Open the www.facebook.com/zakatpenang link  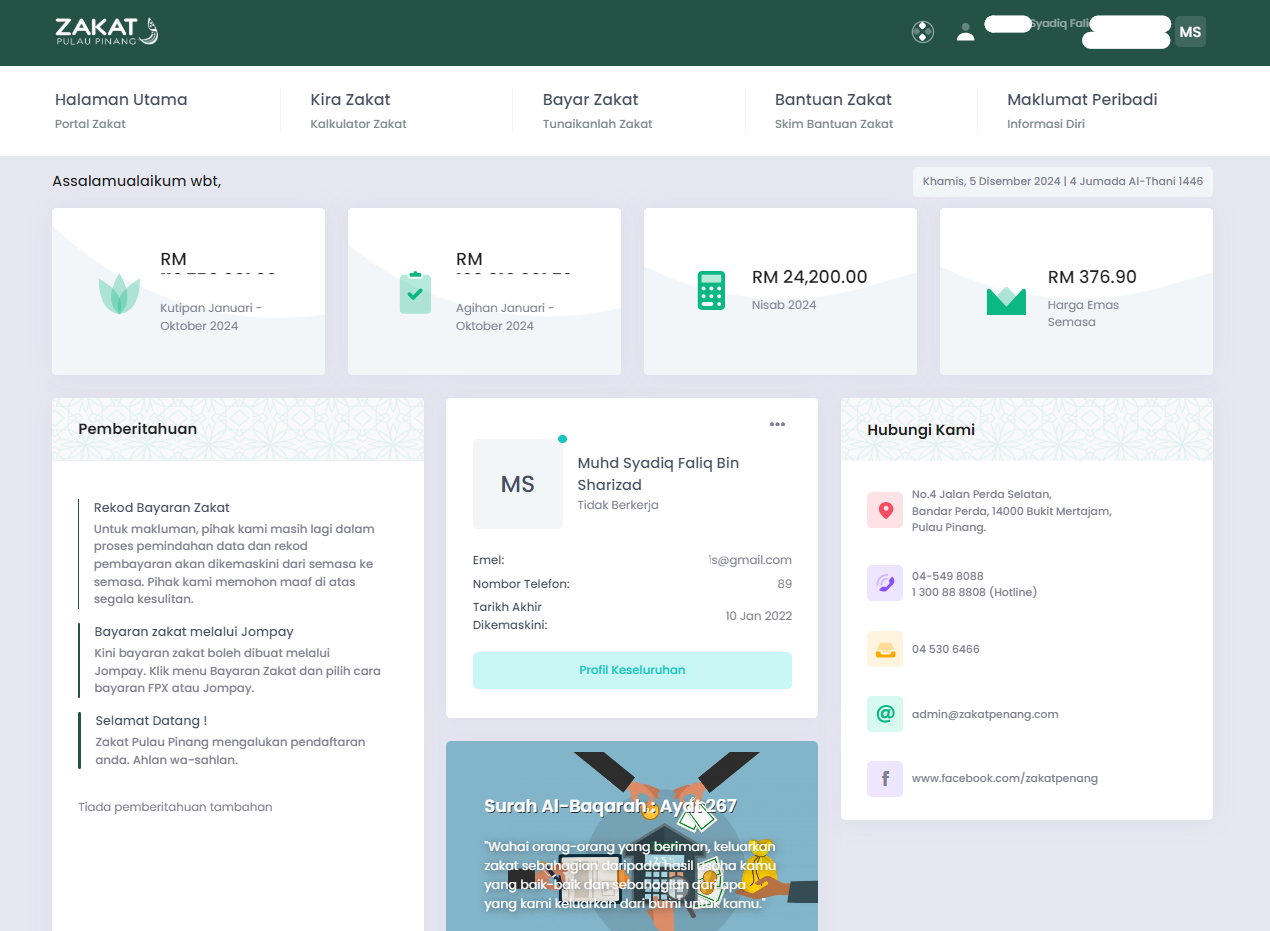click(1004, 778)
